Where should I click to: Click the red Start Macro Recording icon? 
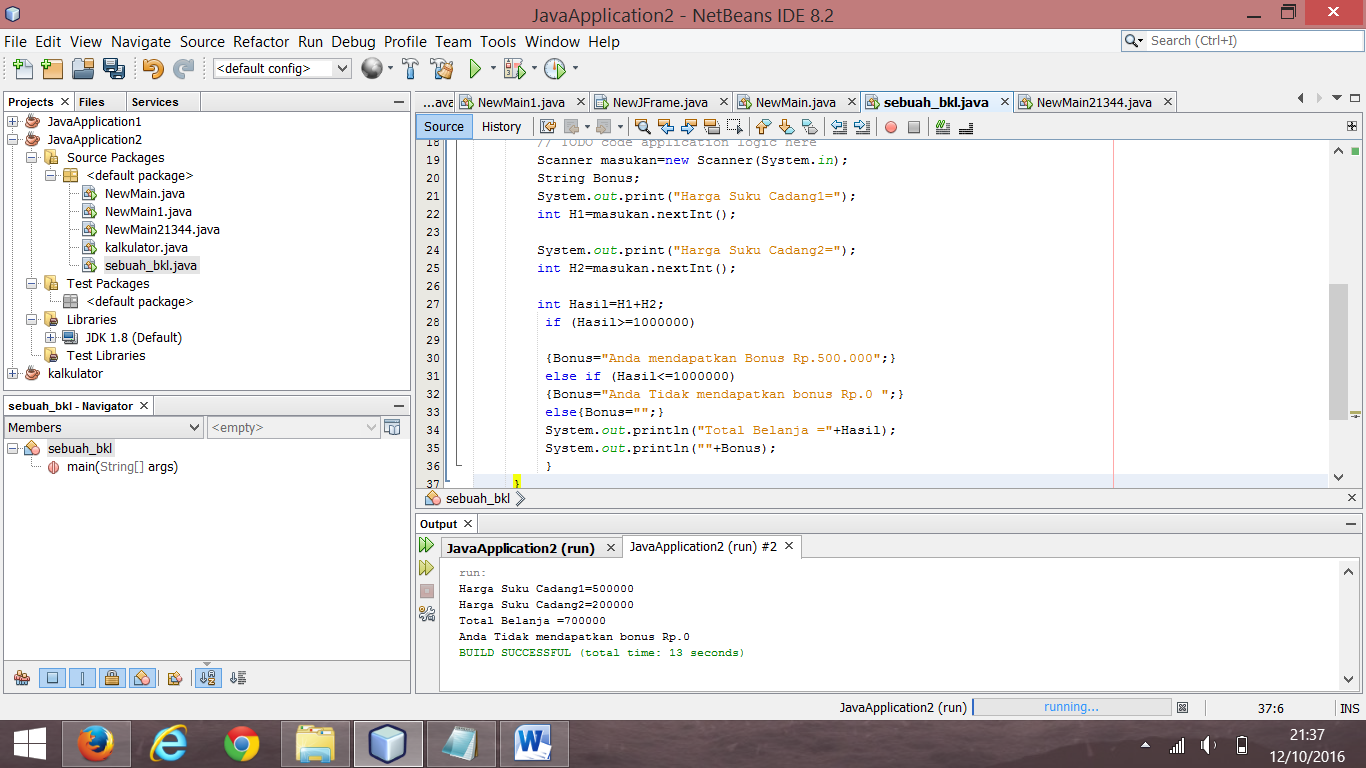point(890,127)
